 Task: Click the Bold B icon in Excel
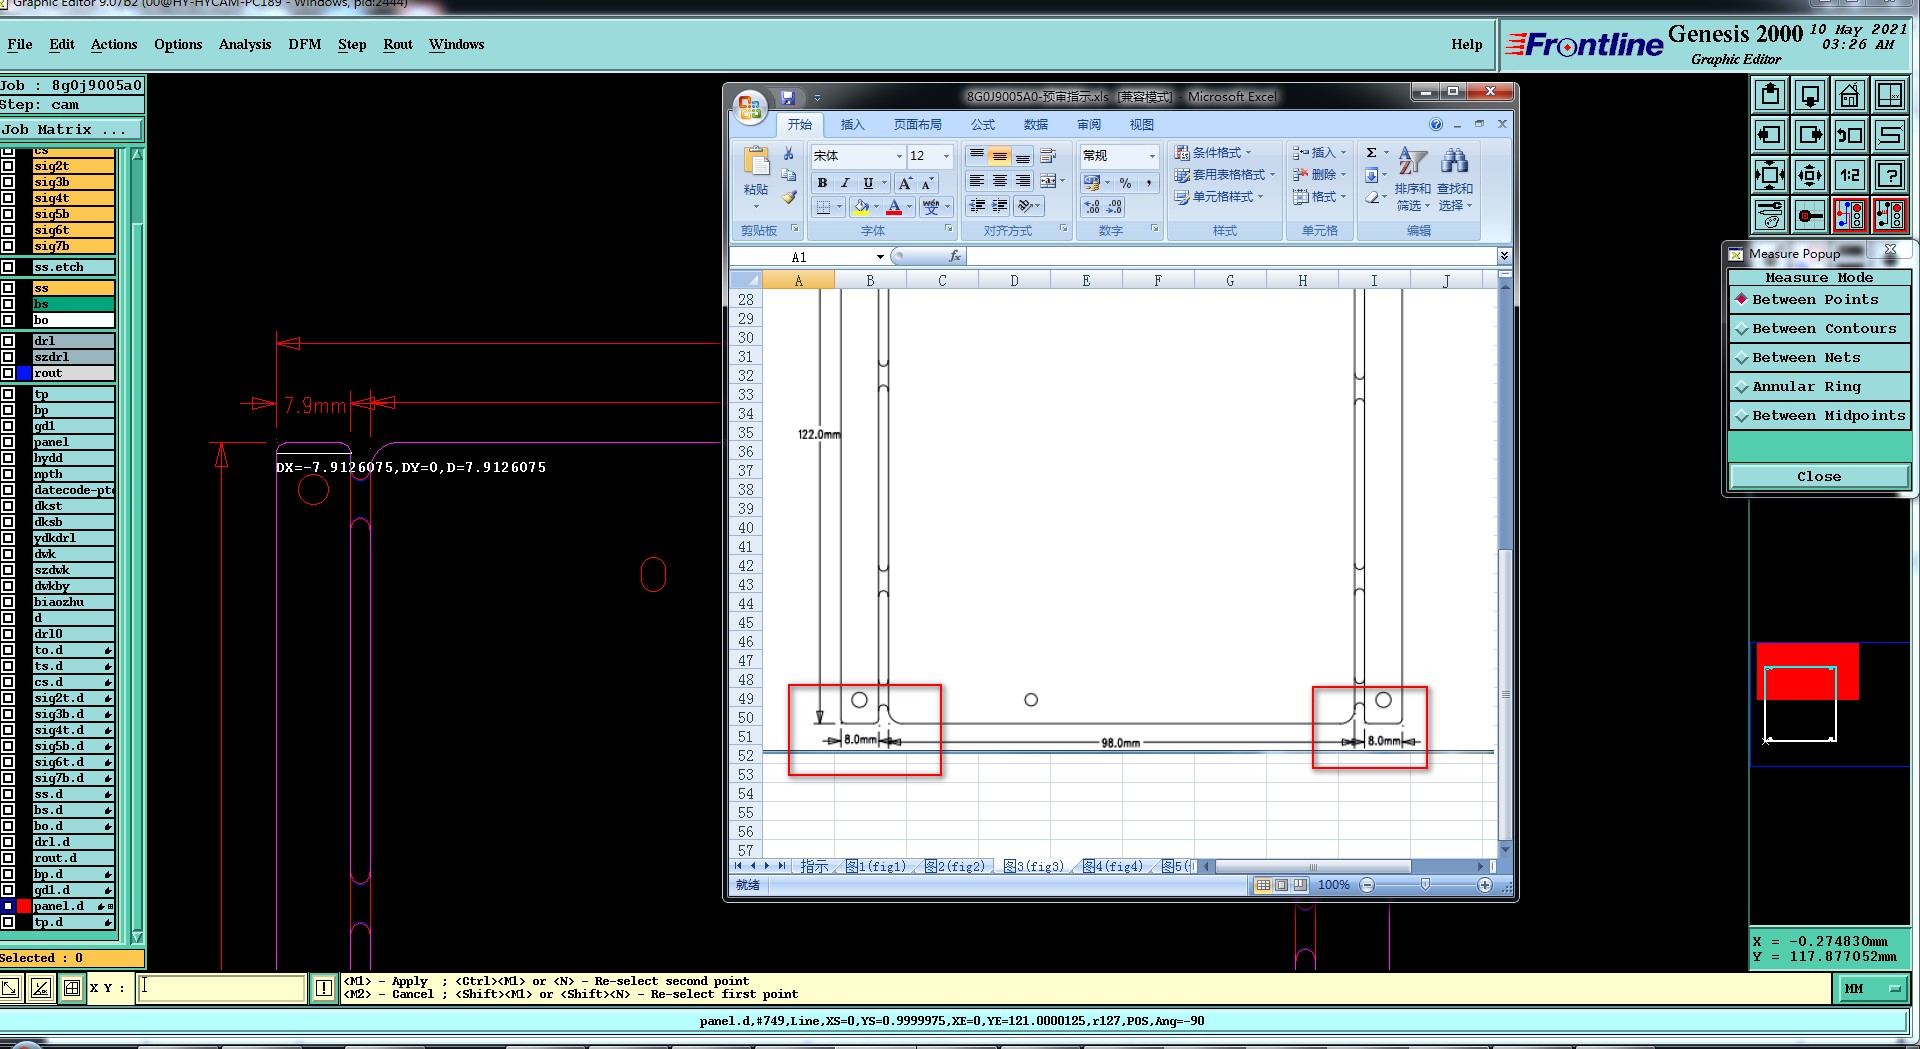pyautogui.click(x=822, y=183)
